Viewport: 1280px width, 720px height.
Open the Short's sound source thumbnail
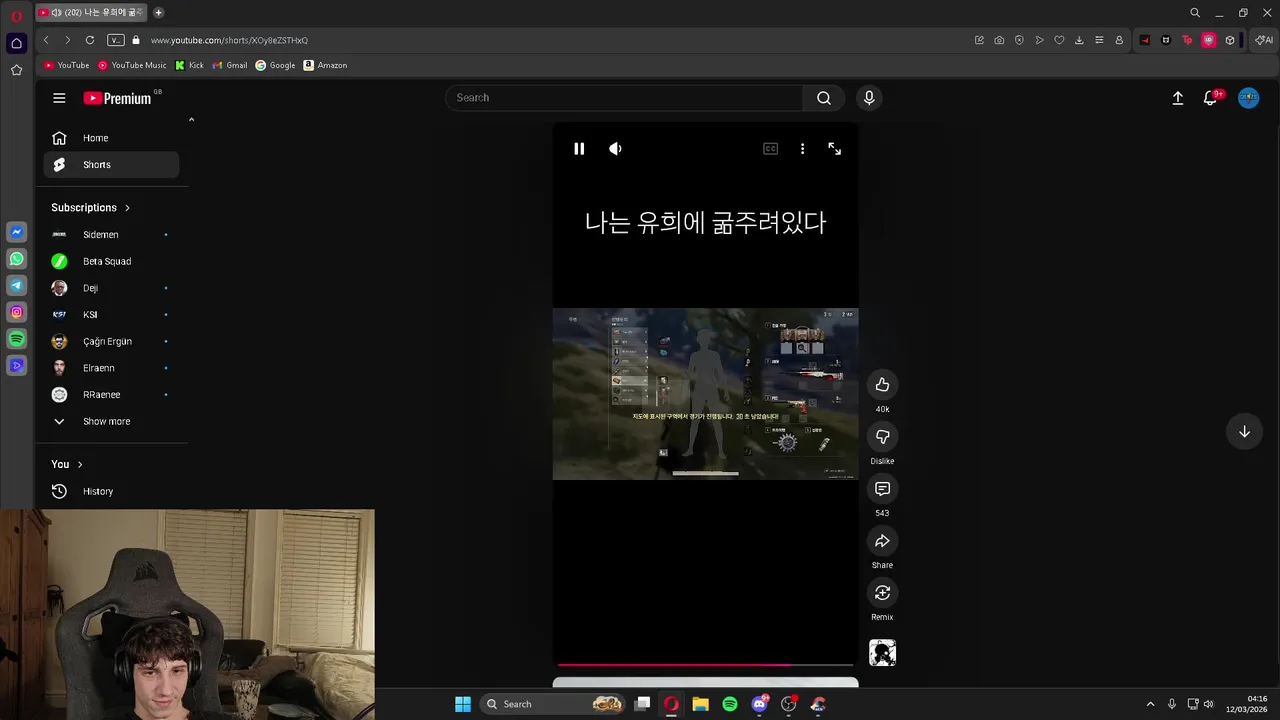click(882, 653)
